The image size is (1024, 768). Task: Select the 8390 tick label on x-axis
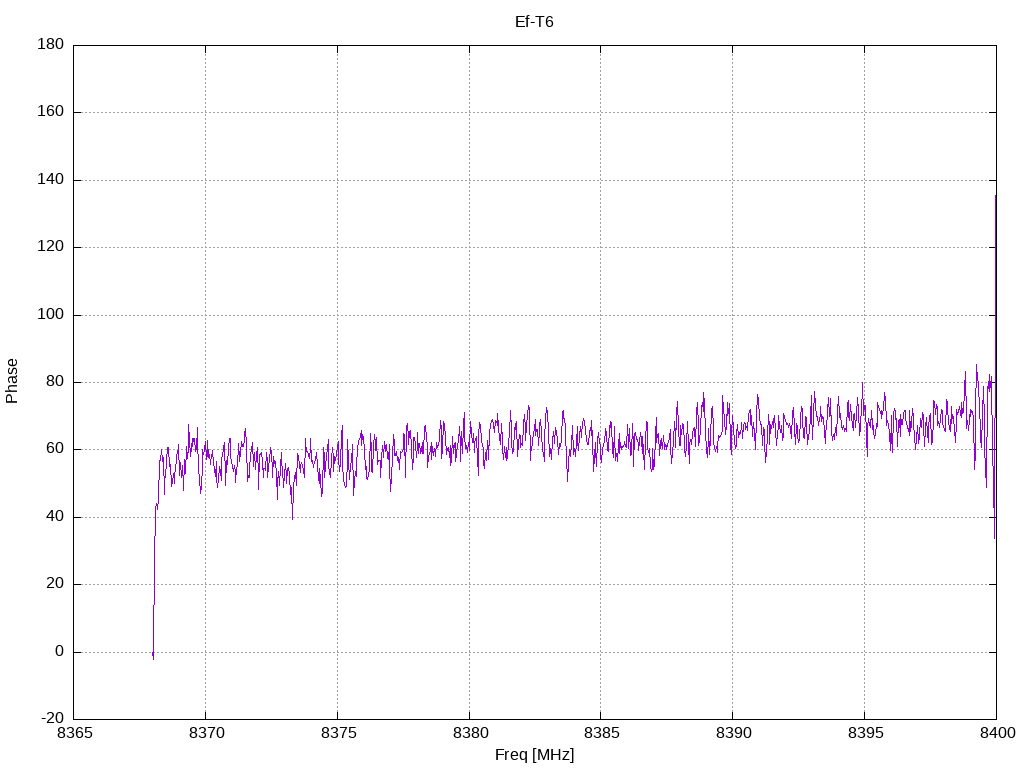tap(732, 734)
